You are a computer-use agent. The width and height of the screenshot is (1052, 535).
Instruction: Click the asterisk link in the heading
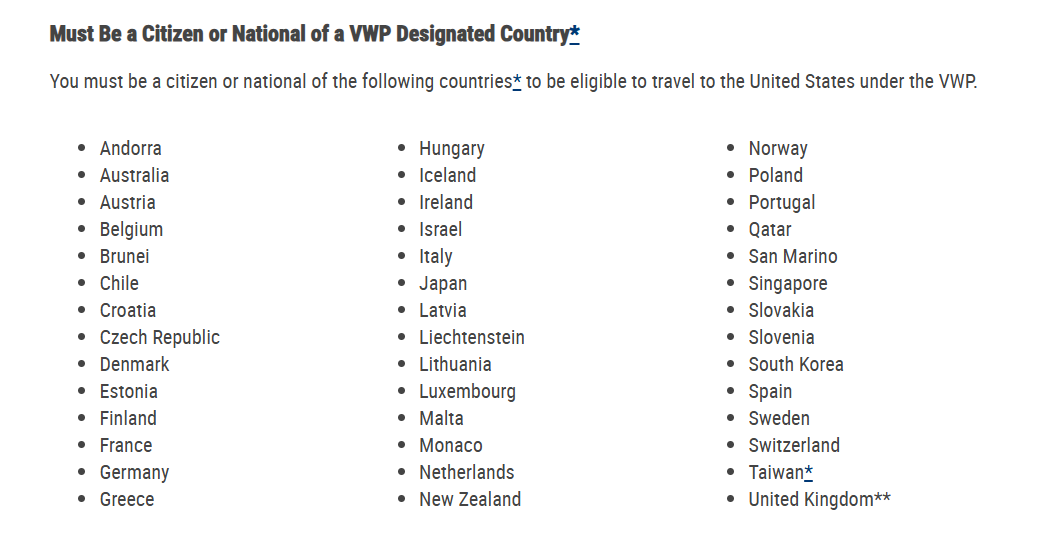coord(575,32)
